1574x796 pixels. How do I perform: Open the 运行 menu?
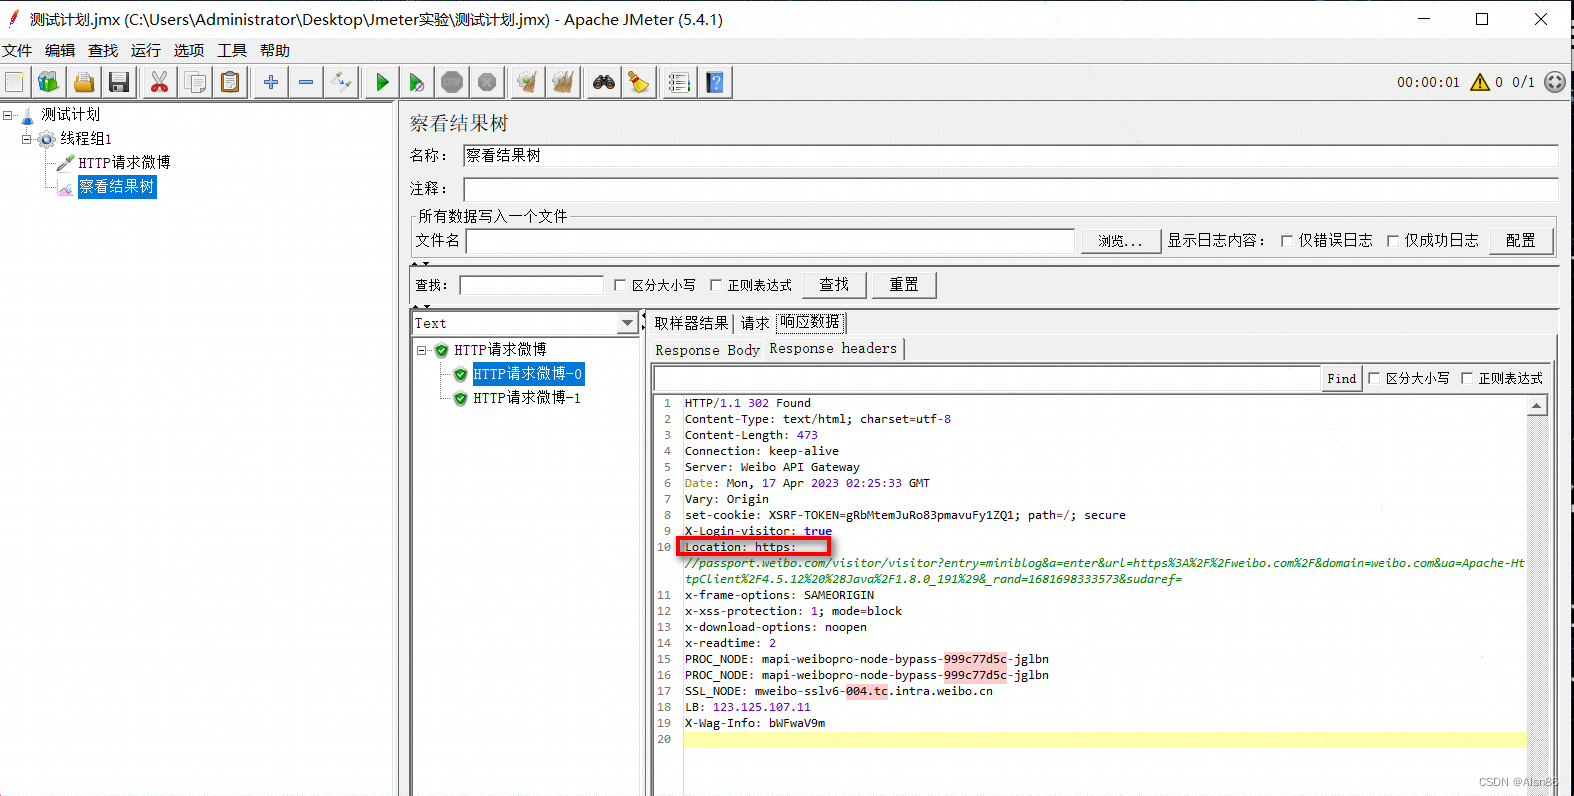pyautogui.click(x=146, y=50)
